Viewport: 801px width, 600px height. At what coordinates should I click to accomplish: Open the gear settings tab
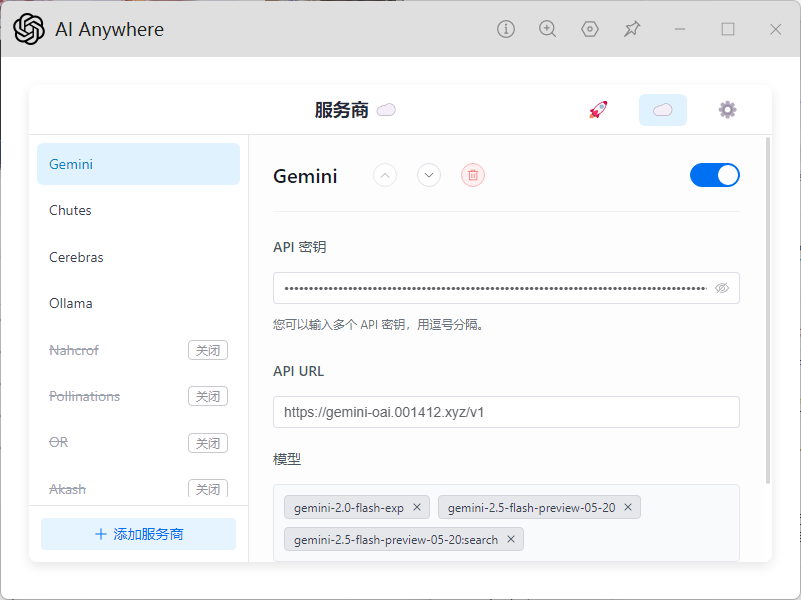pyautogui.click(x=727, y=110)
